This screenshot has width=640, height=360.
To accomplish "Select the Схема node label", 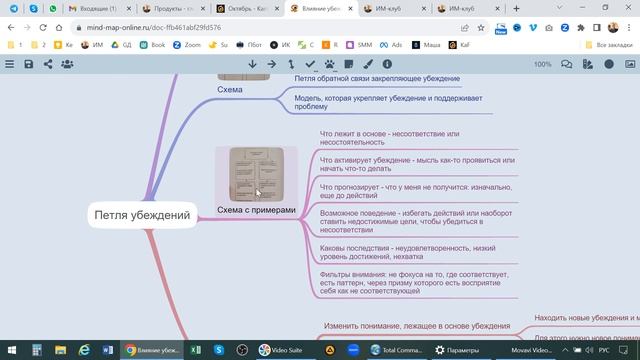I will [230, 89].
